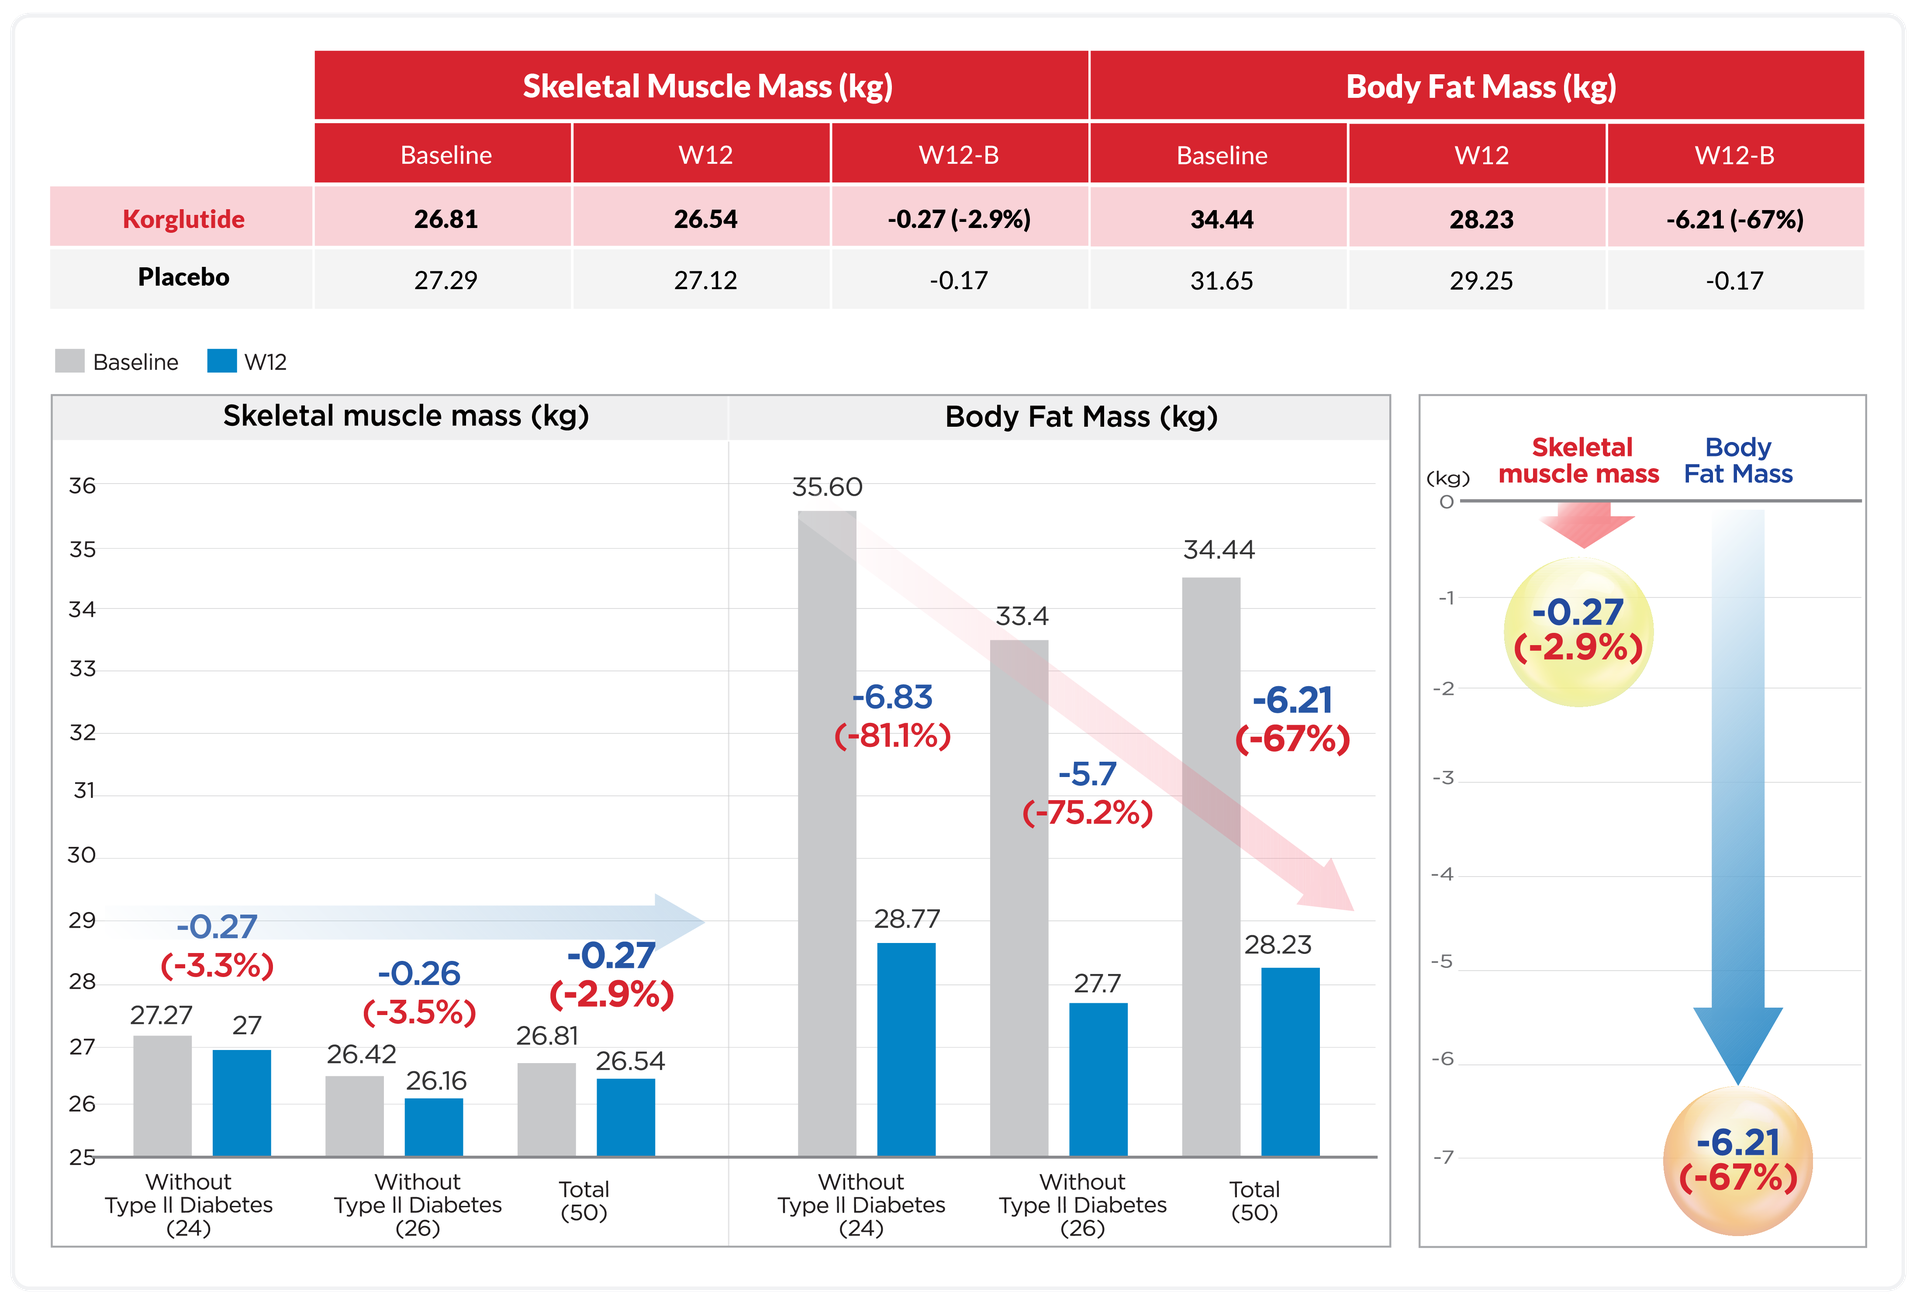The width and height of the screenshot is (1920, 1309).
Task: Click the Skeletal muscle mass (kg) chart title
Action: point(405,416)
